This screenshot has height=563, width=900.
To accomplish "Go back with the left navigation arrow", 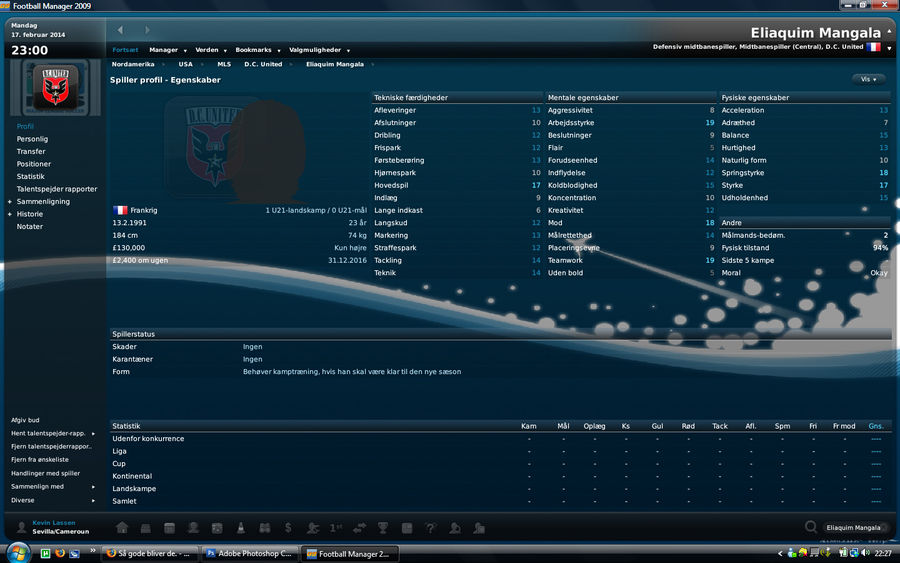I will point(120,30).
